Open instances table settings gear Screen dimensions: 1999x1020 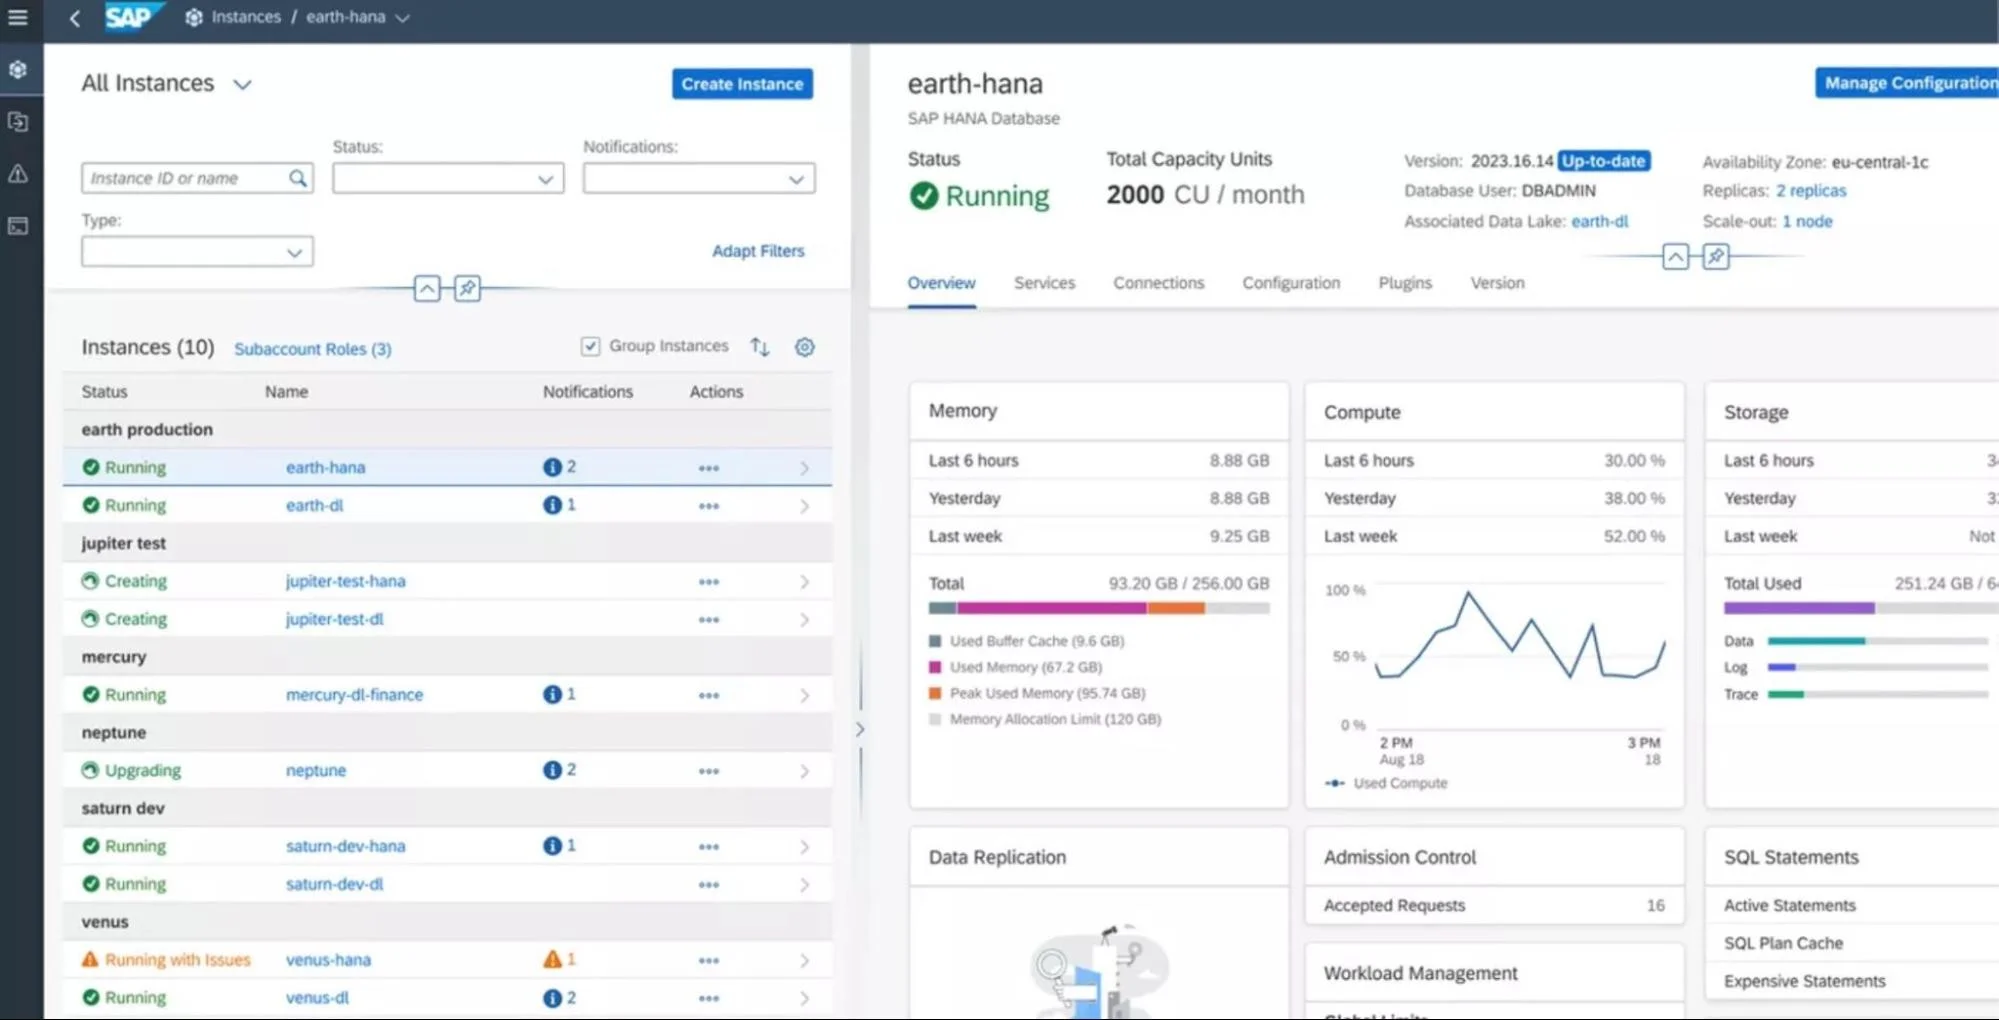pyautogui.click(x=805, y=347)
